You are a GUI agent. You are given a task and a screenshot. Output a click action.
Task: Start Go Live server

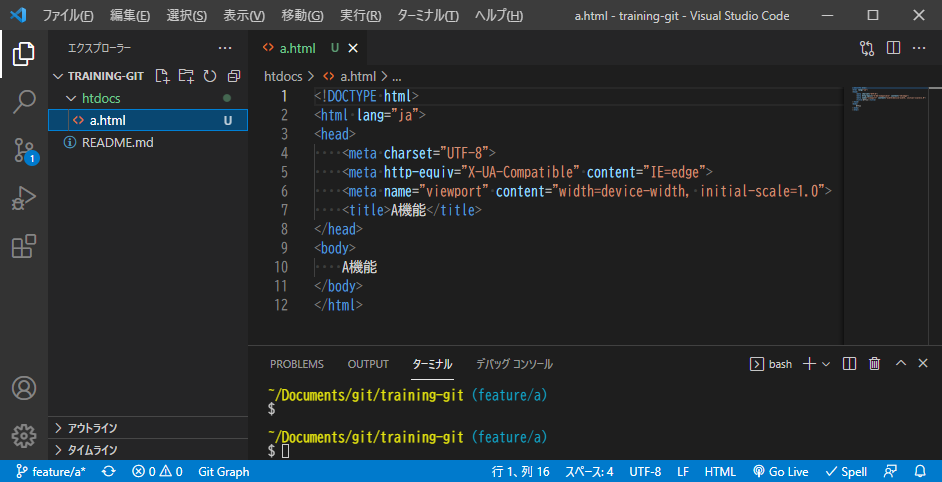[x=780, y=472]
